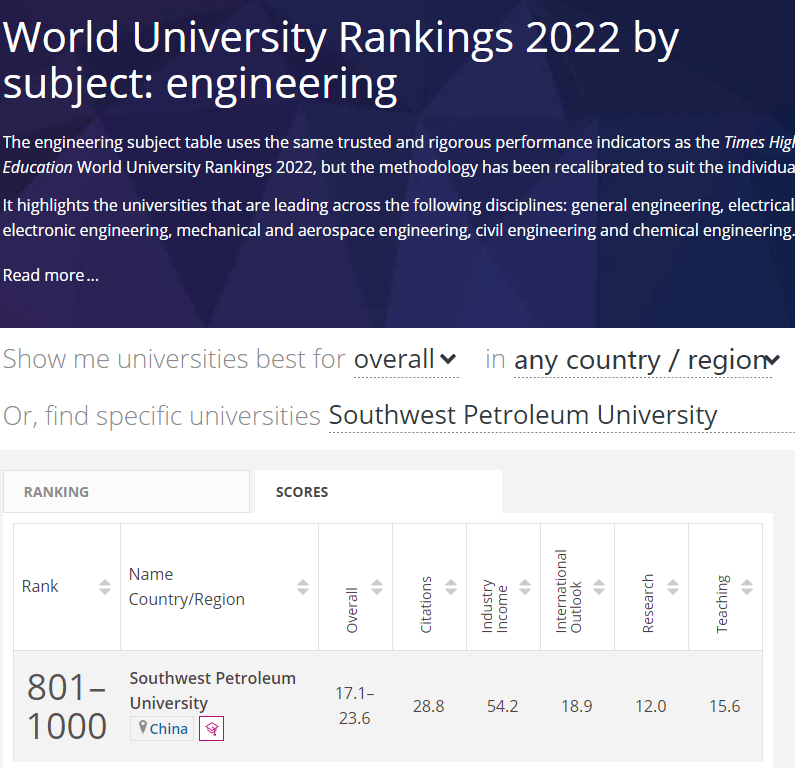
Task: Sort table by Rank column arrows
Action: pos(105,587)
